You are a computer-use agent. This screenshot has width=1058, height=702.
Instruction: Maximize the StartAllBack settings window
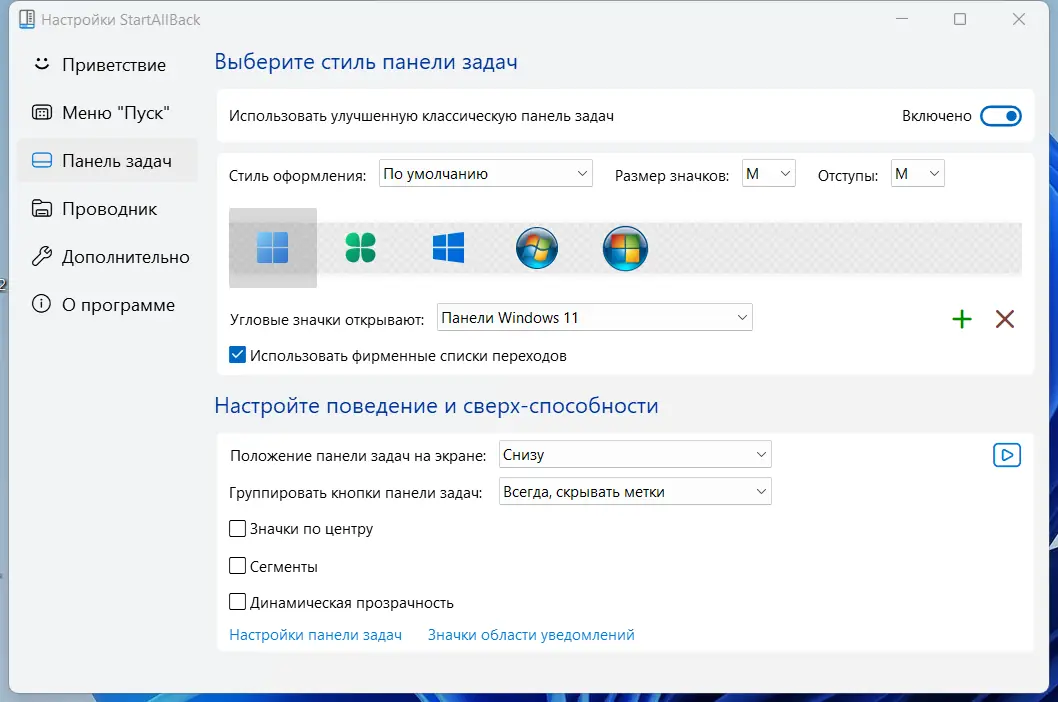pyautogui.click(x=959, y=19)
